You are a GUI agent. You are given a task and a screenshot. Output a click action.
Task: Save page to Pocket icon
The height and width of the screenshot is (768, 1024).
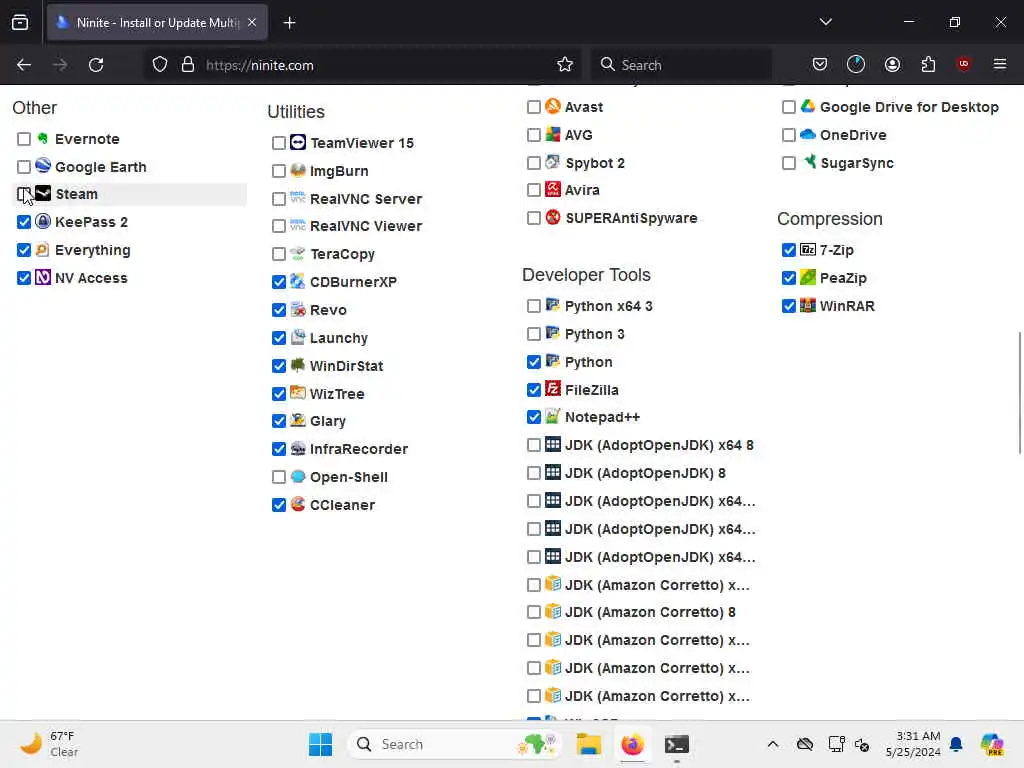pyautogui.click(x=820, y=65)
